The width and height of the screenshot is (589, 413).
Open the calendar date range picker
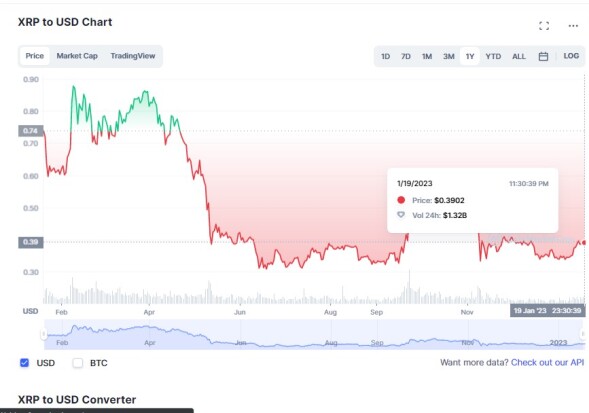click(543, 56)
